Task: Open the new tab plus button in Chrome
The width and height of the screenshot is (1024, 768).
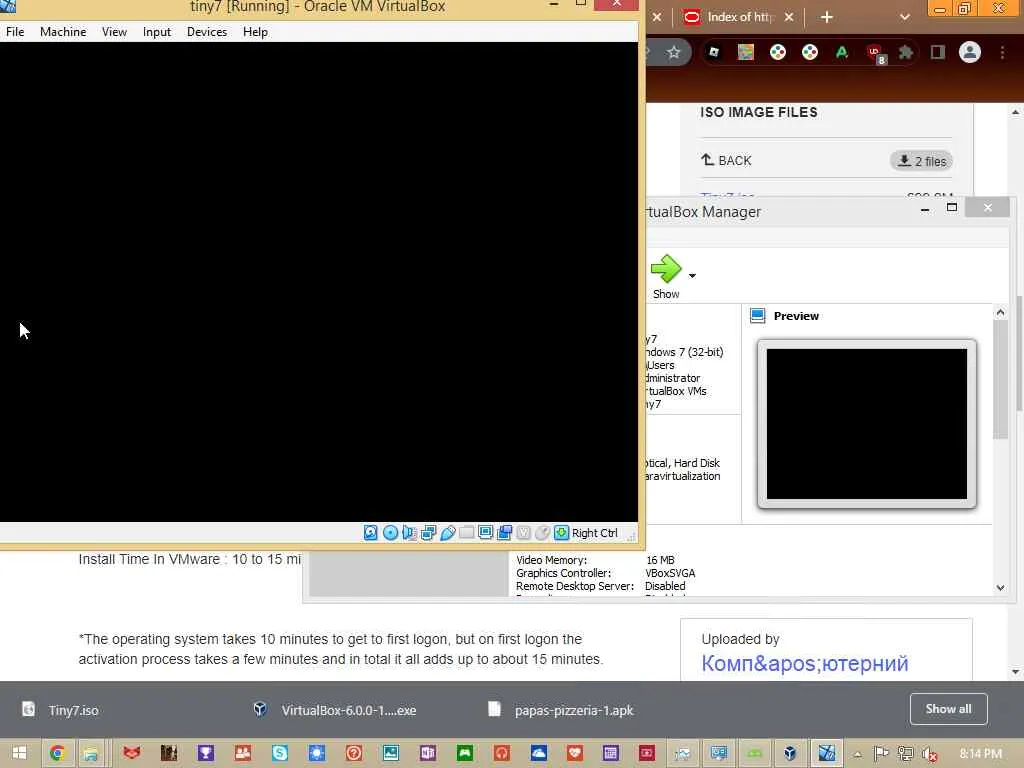Action: coord(826,17)
